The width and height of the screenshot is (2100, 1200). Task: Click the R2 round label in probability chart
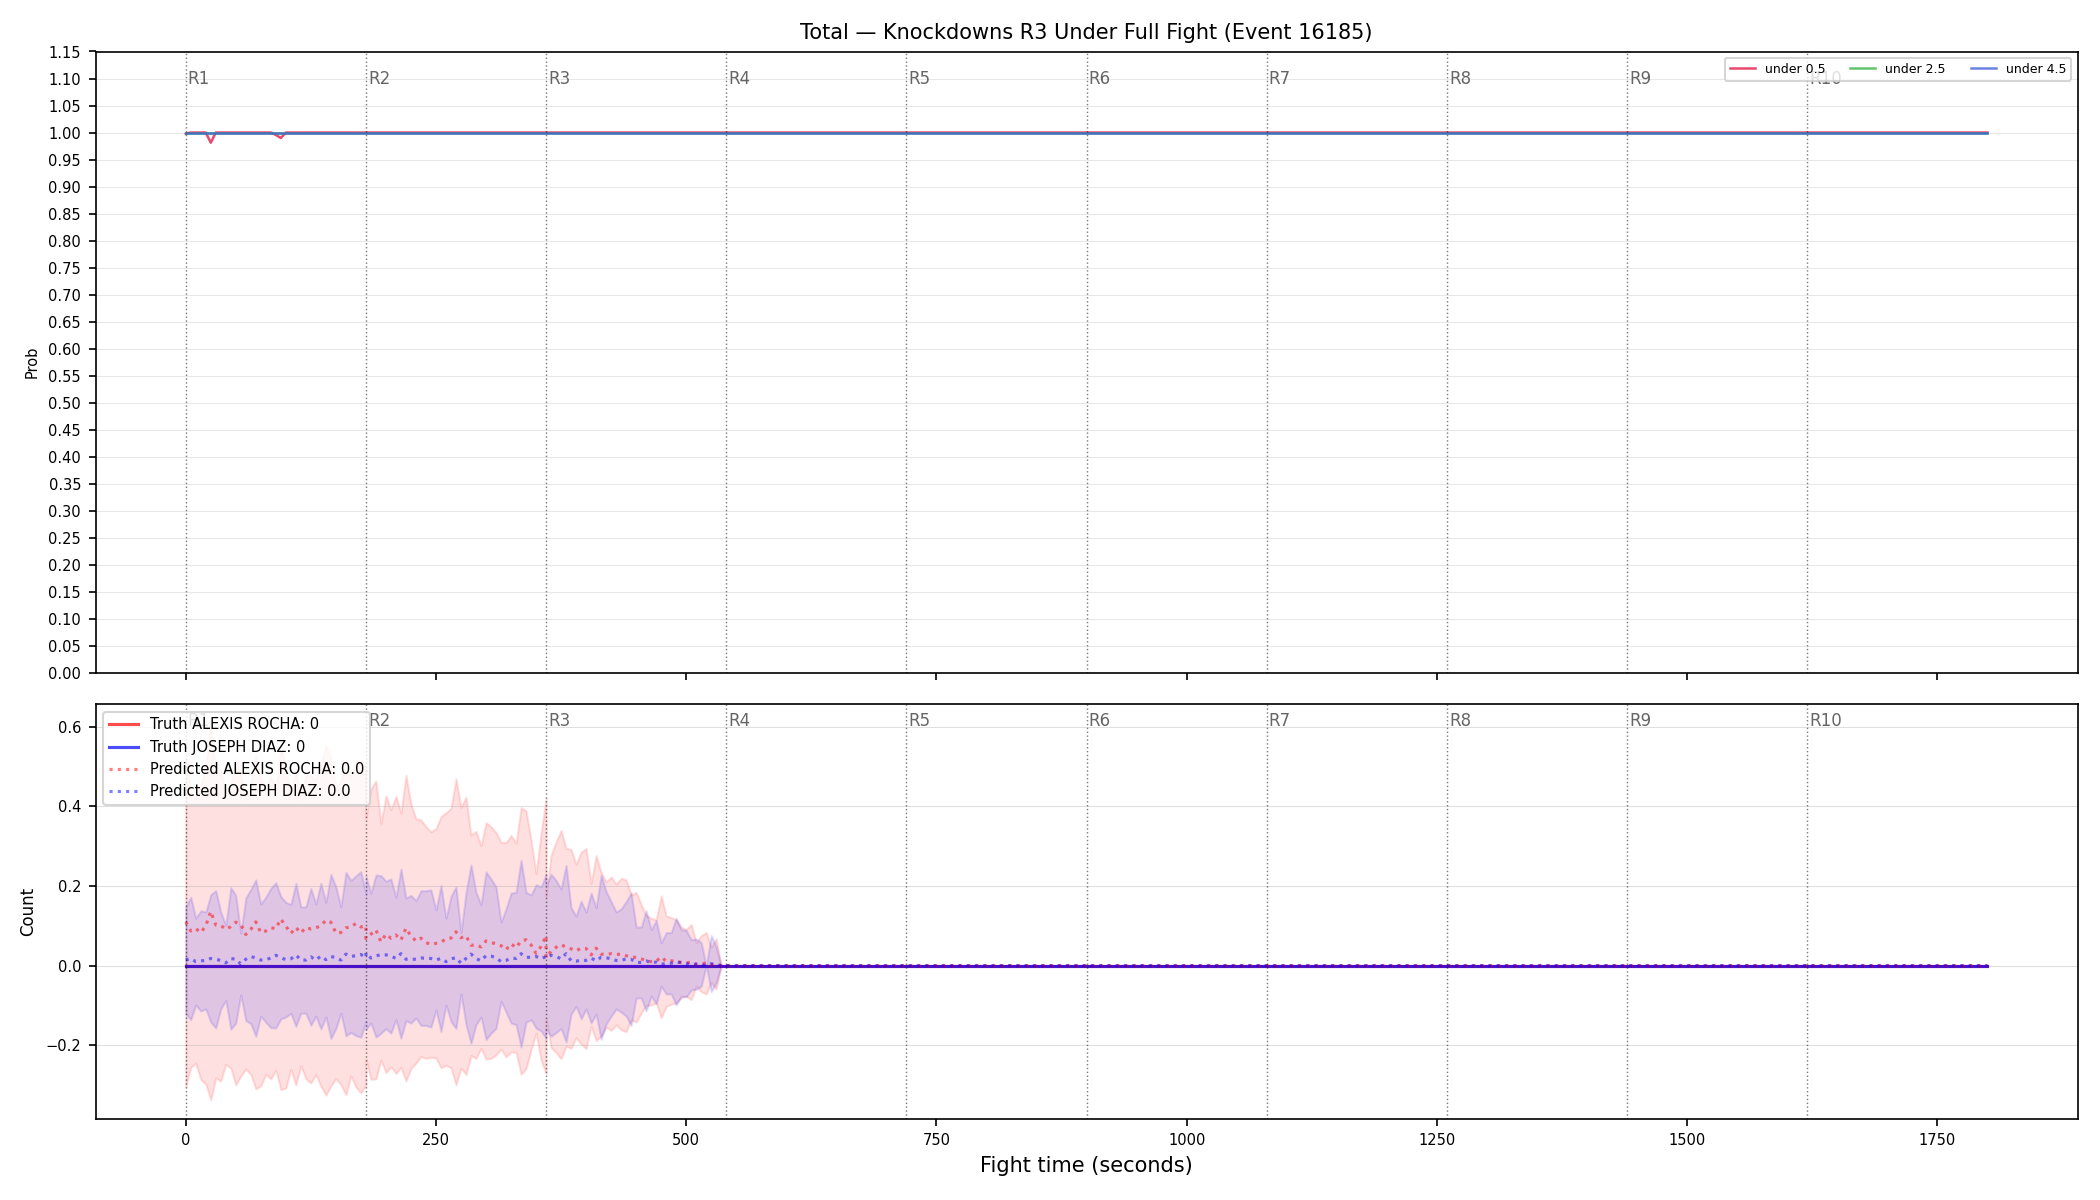click(x=379, y=78)
